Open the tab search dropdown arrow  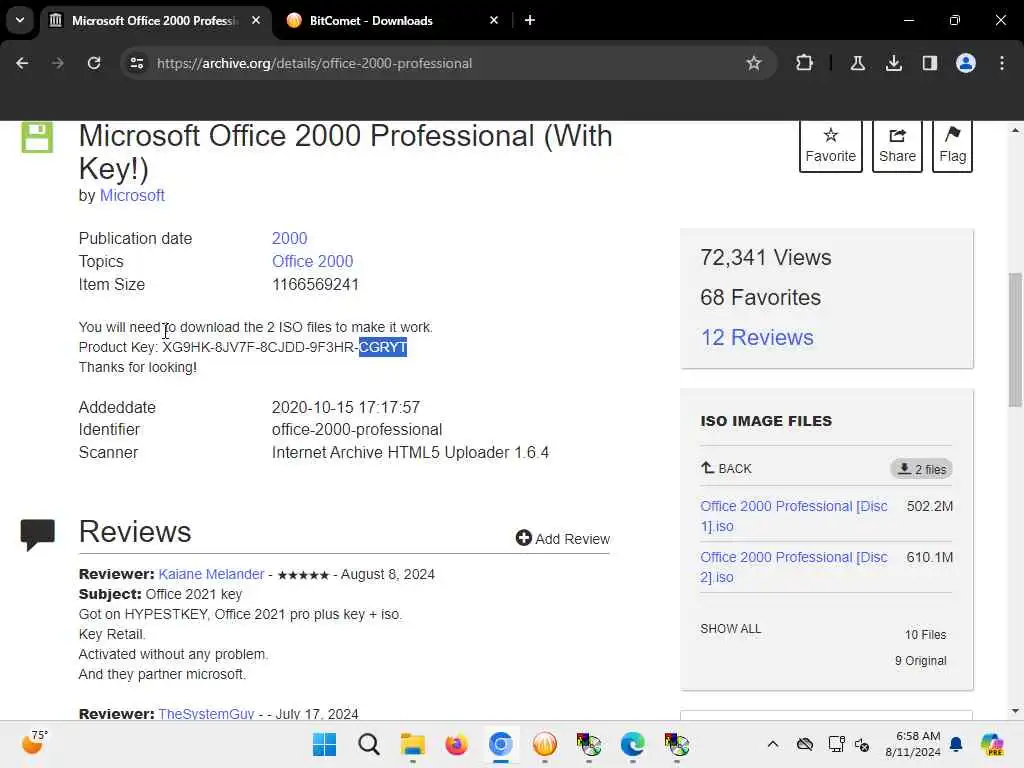click(x=20, y=20)
